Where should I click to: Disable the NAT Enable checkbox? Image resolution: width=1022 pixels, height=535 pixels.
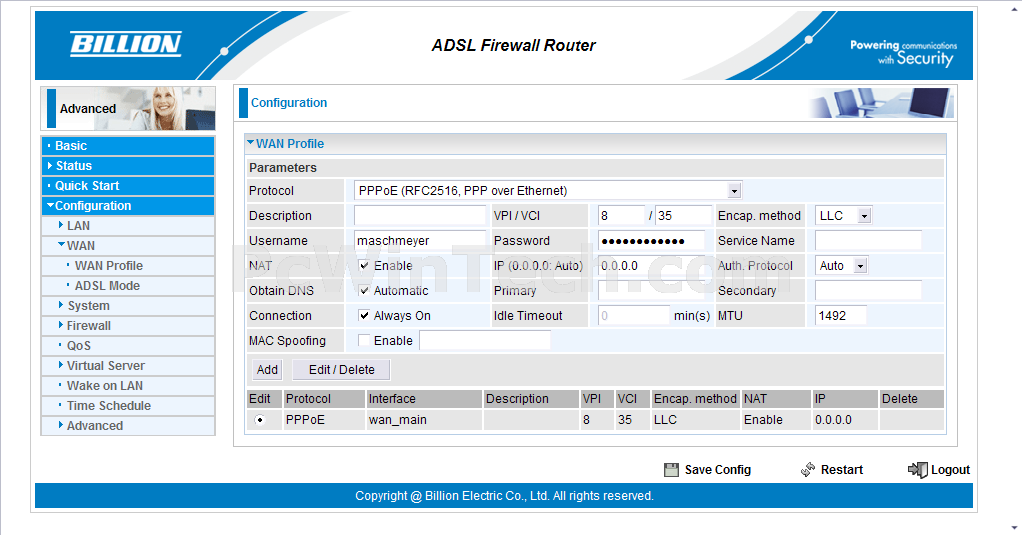click(x=365, y=266)
